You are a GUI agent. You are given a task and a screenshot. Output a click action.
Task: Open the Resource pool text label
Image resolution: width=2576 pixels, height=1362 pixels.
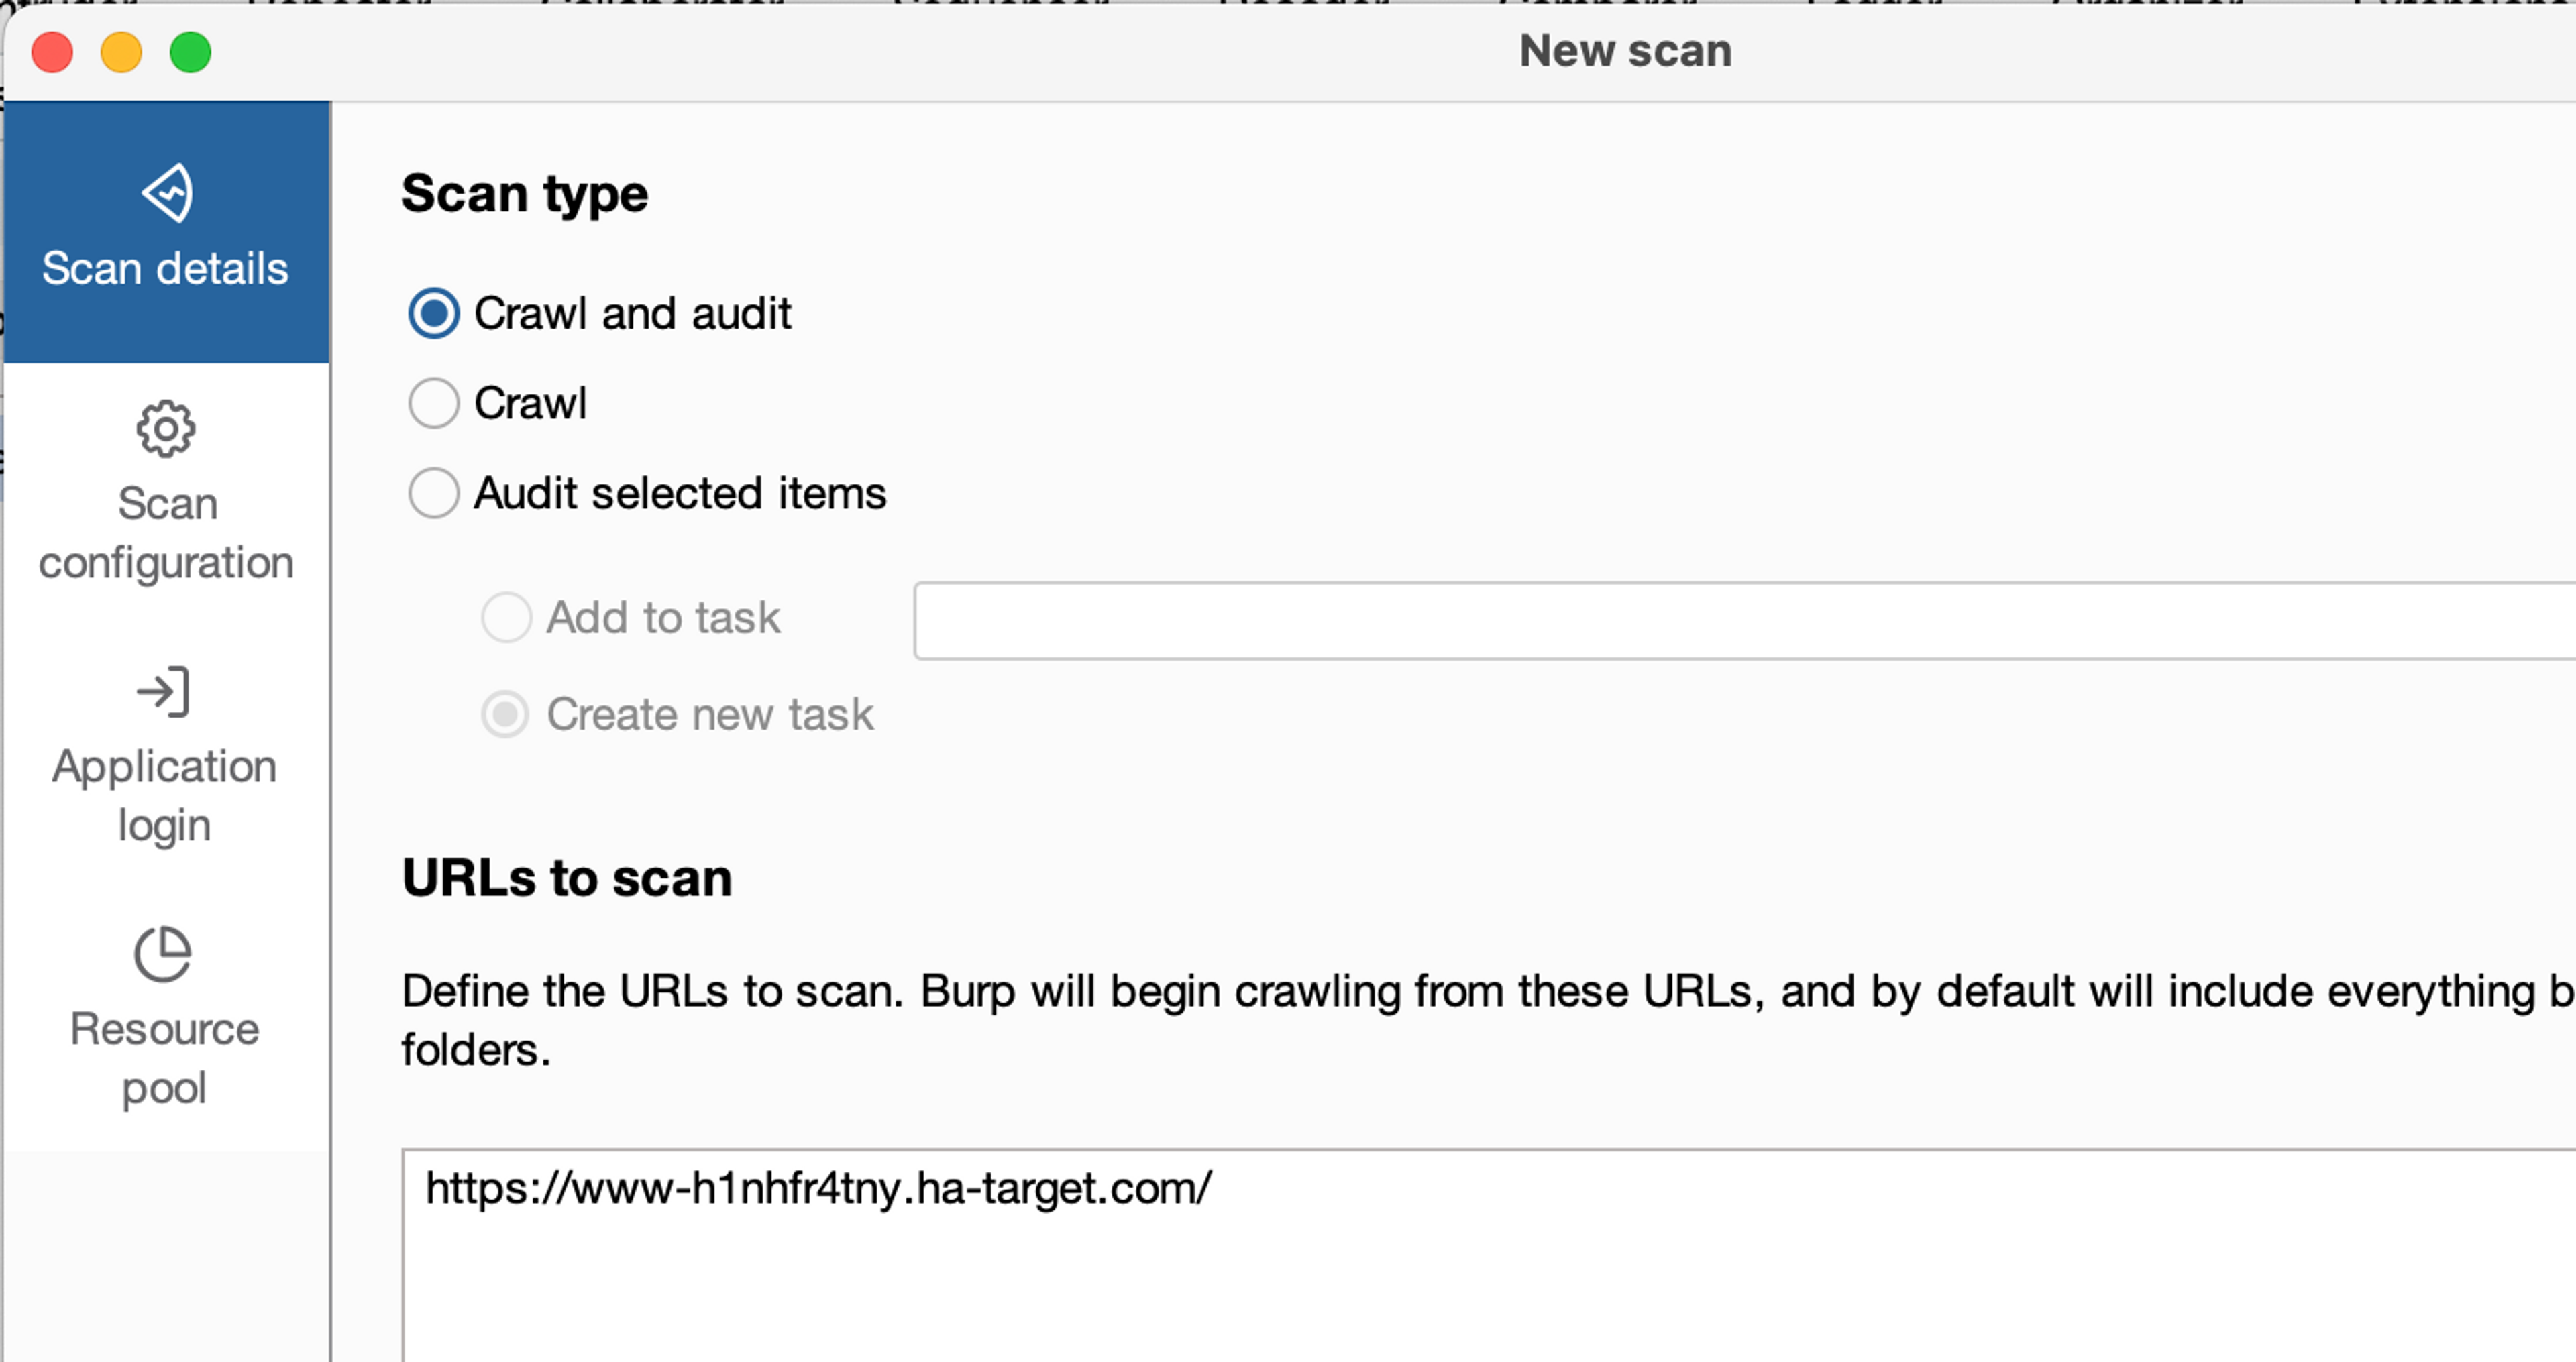point(164,1059)
